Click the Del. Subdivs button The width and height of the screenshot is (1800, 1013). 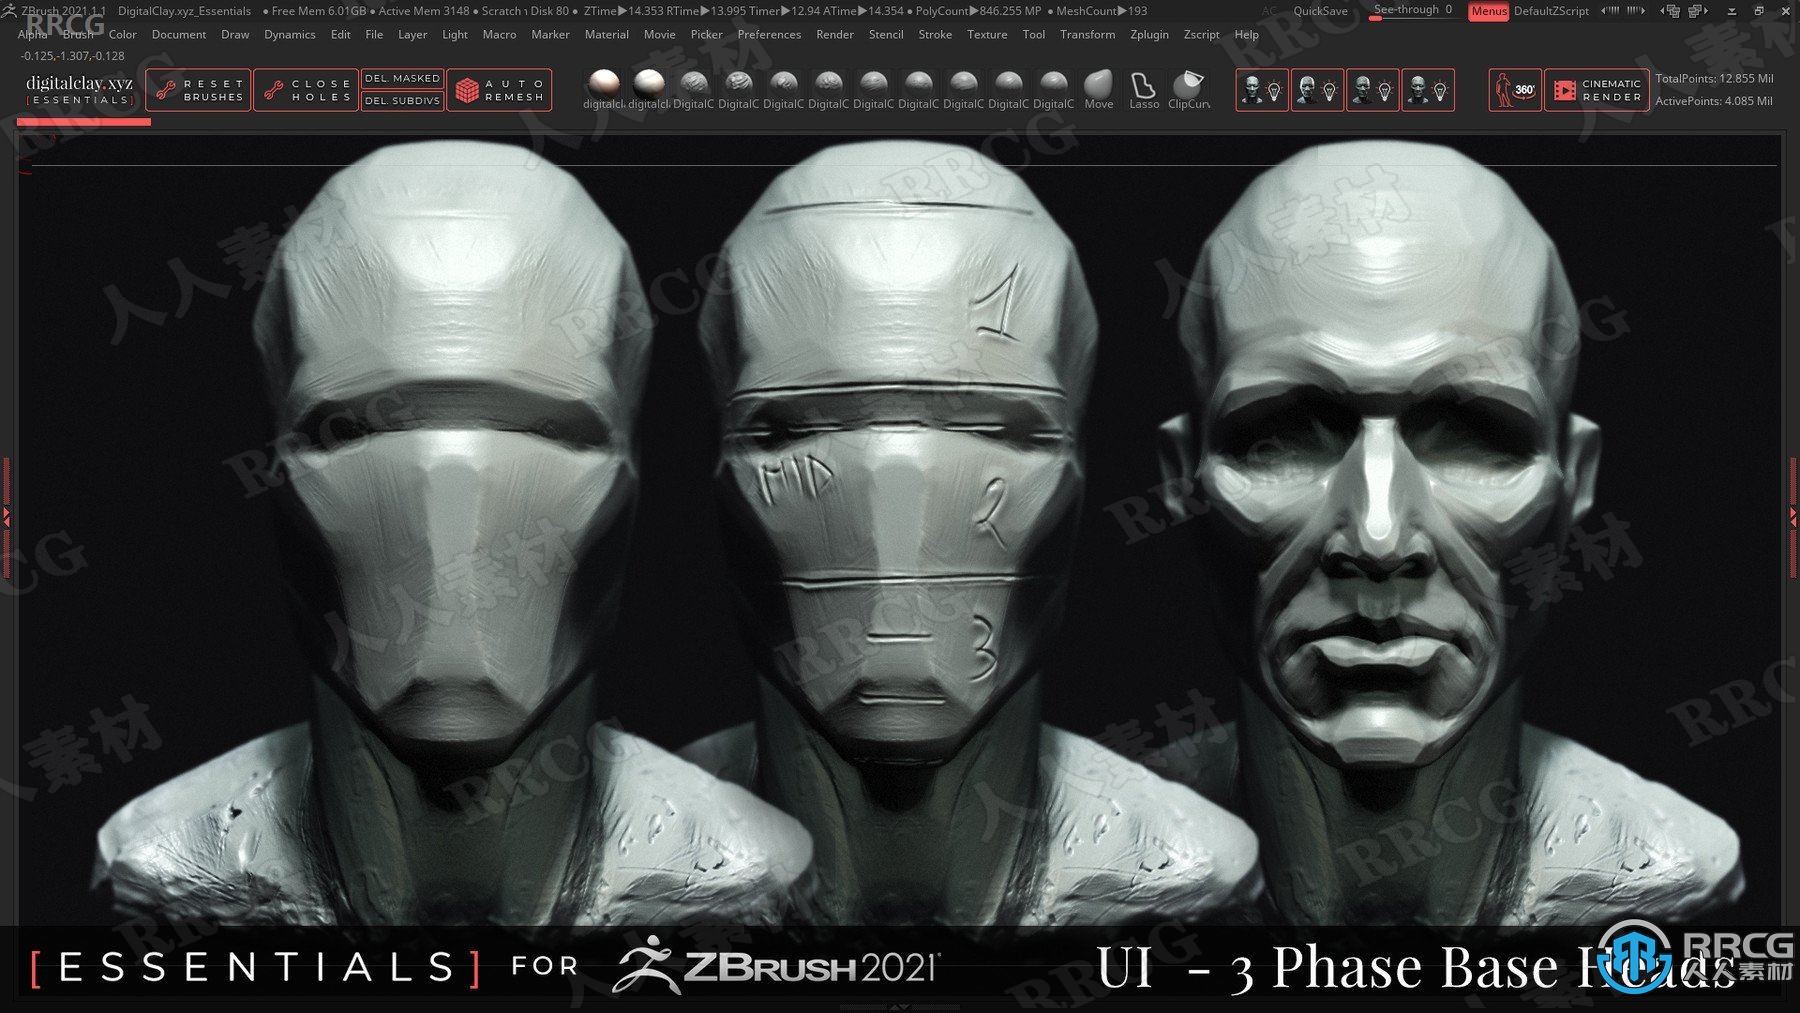coord(402,101)
